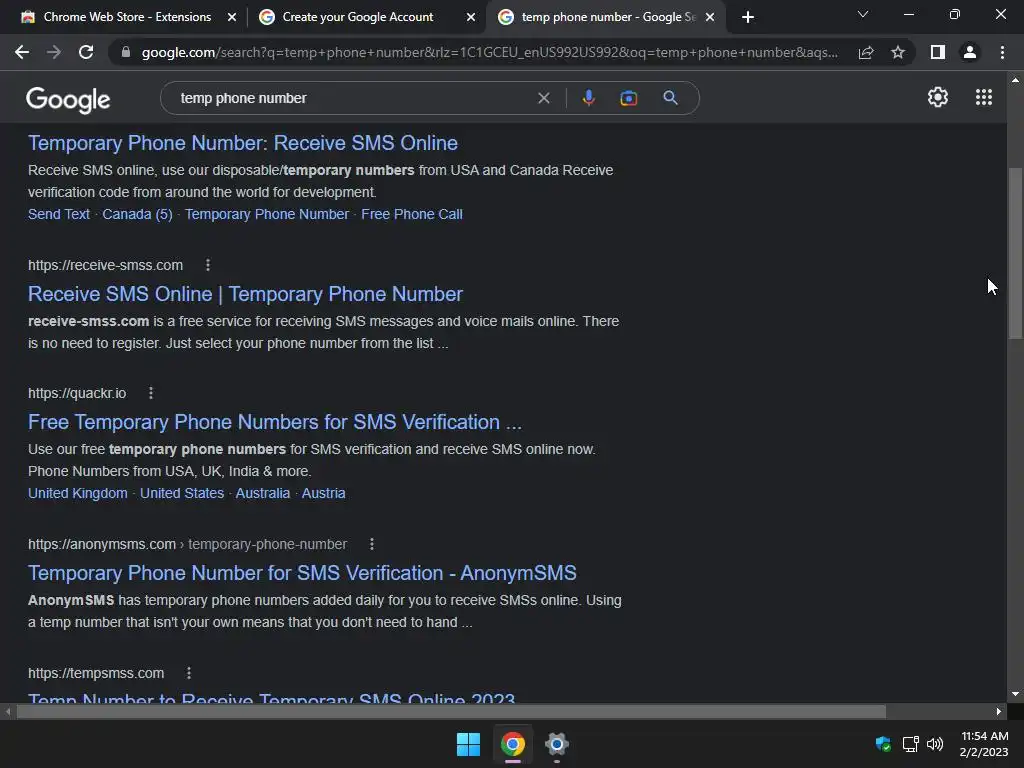Open Google apps grid
Viewport: 1024px width, 768px height.
tap(984, 97)
